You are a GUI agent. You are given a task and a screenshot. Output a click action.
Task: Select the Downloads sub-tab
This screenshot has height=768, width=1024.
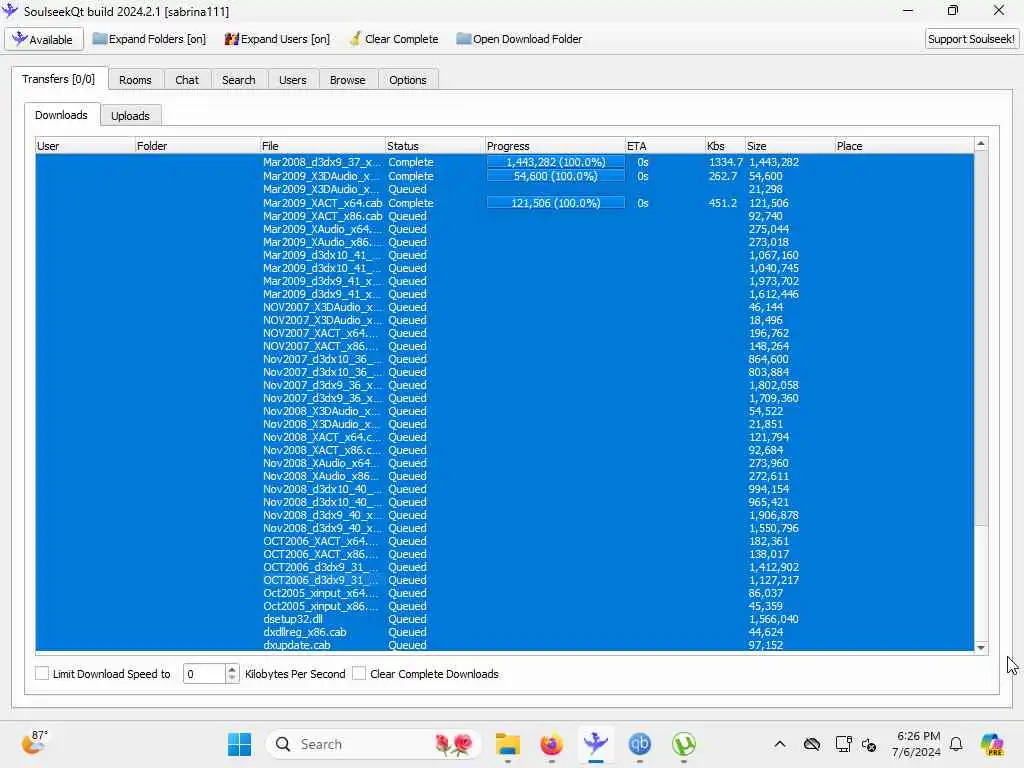(61, 115)
